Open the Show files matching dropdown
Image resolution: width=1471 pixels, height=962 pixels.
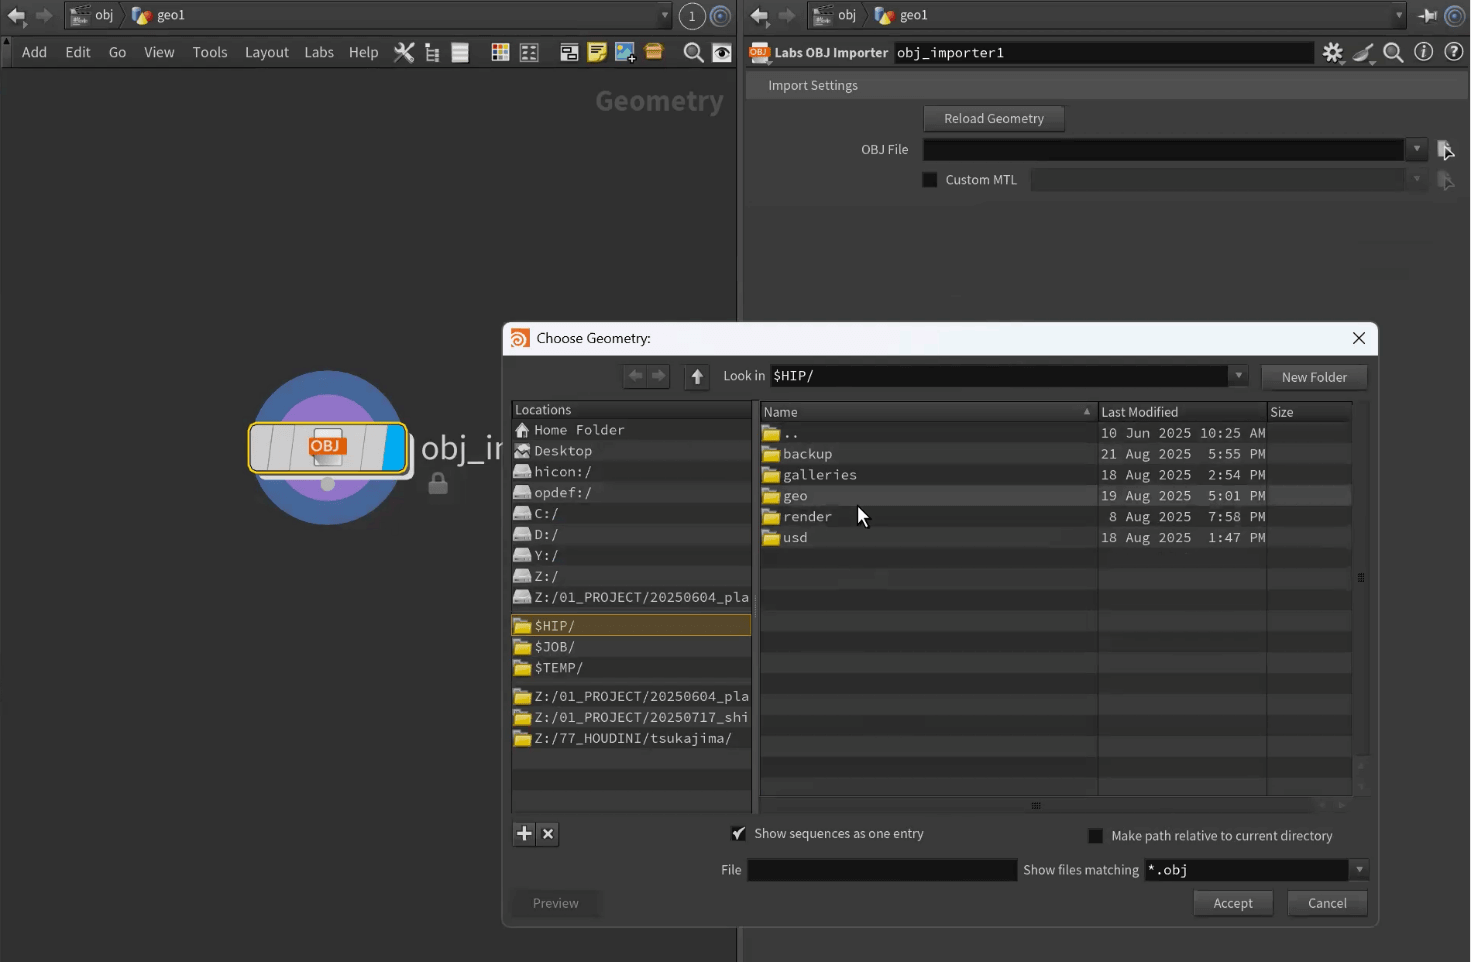pos(1358,870)
